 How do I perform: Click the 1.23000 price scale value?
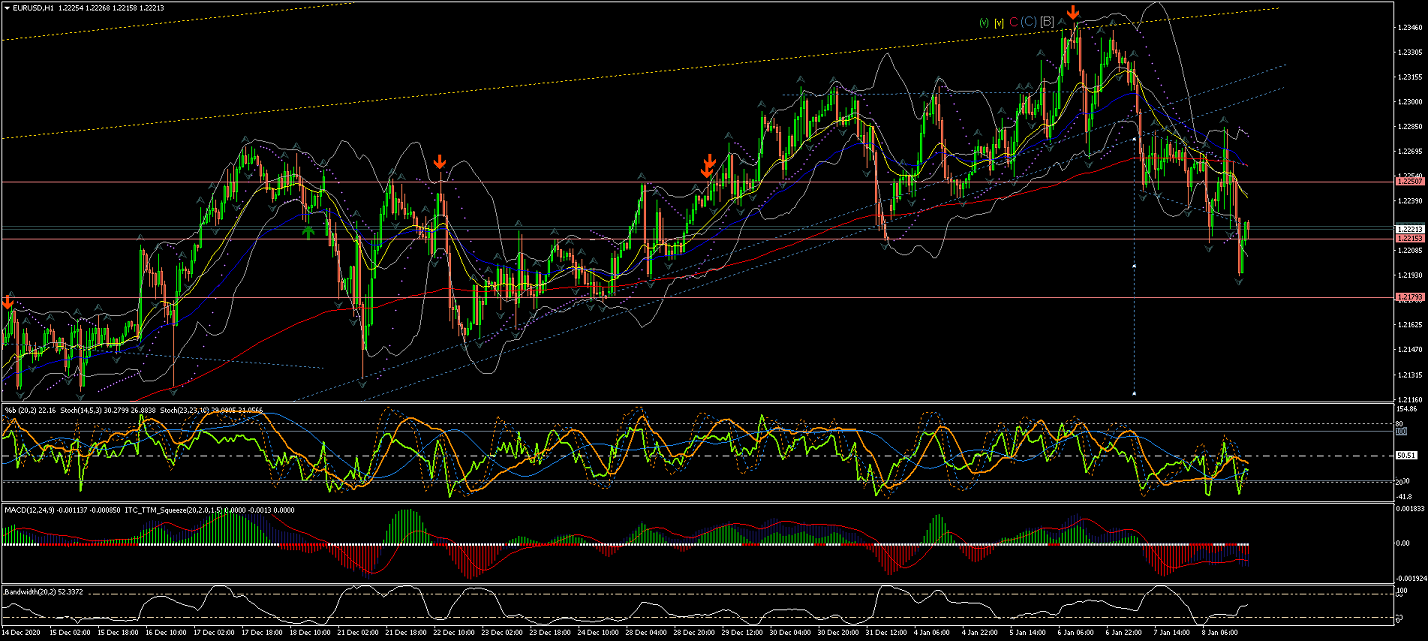(1410, 102)
